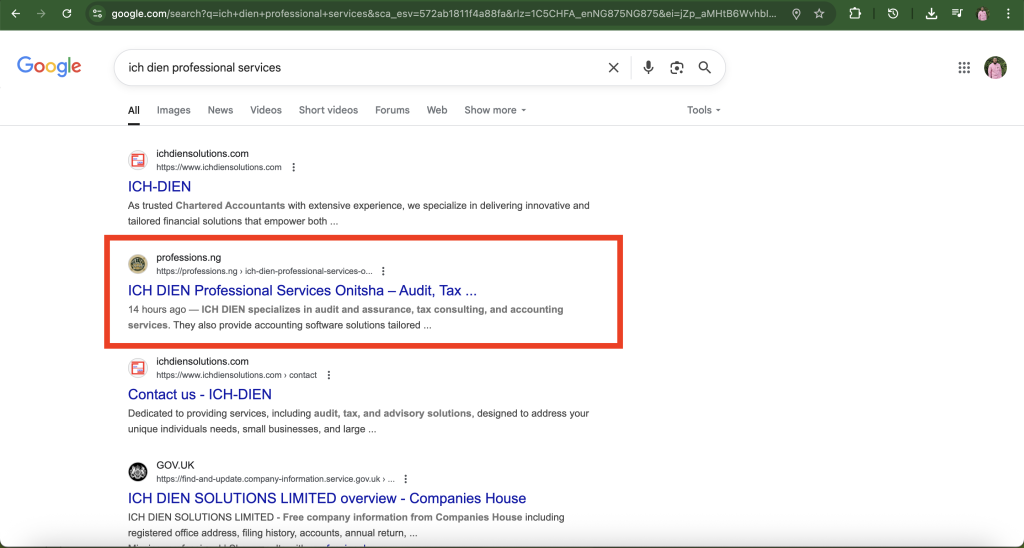Expand the Show more filters dropdown
This screenshot has height=548, width=1024.
495,110
